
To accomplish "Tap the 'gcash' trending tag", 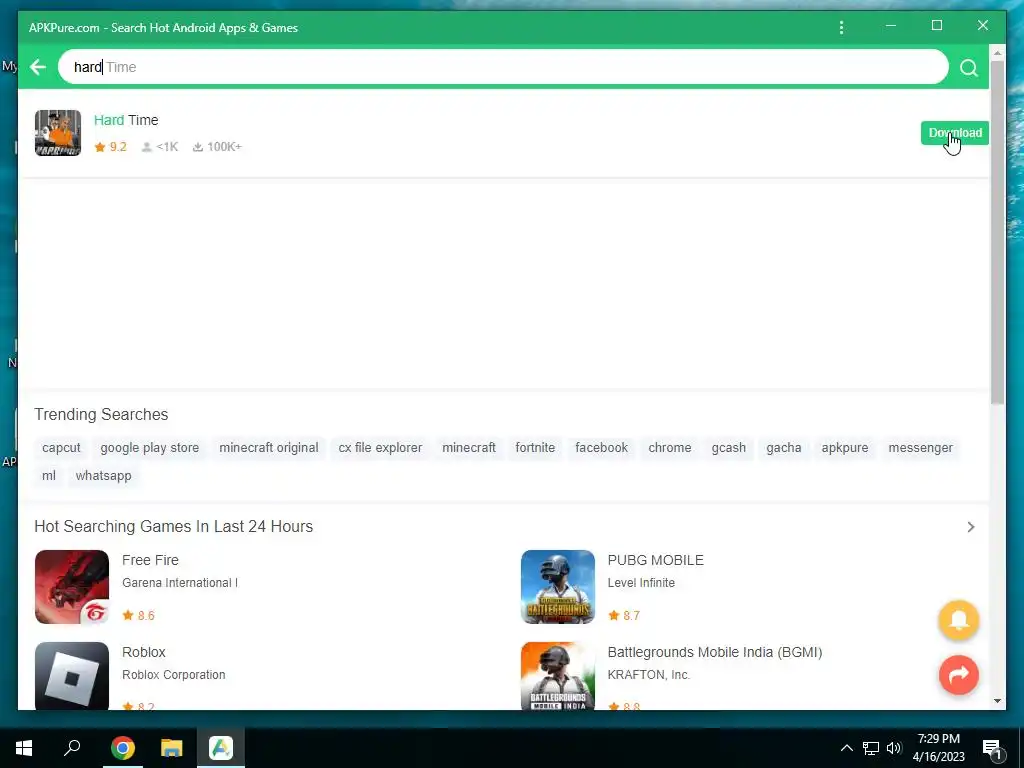I will click(728, 448).
